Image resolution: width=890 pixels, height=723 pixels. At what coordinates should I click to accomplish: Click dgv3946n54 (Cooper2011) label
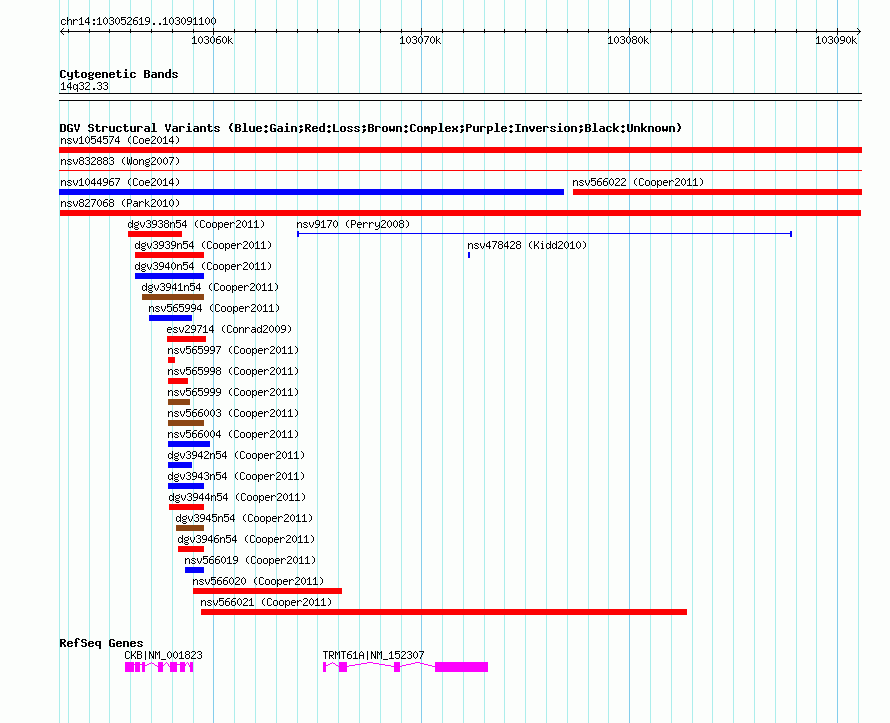tap(246, 539)
